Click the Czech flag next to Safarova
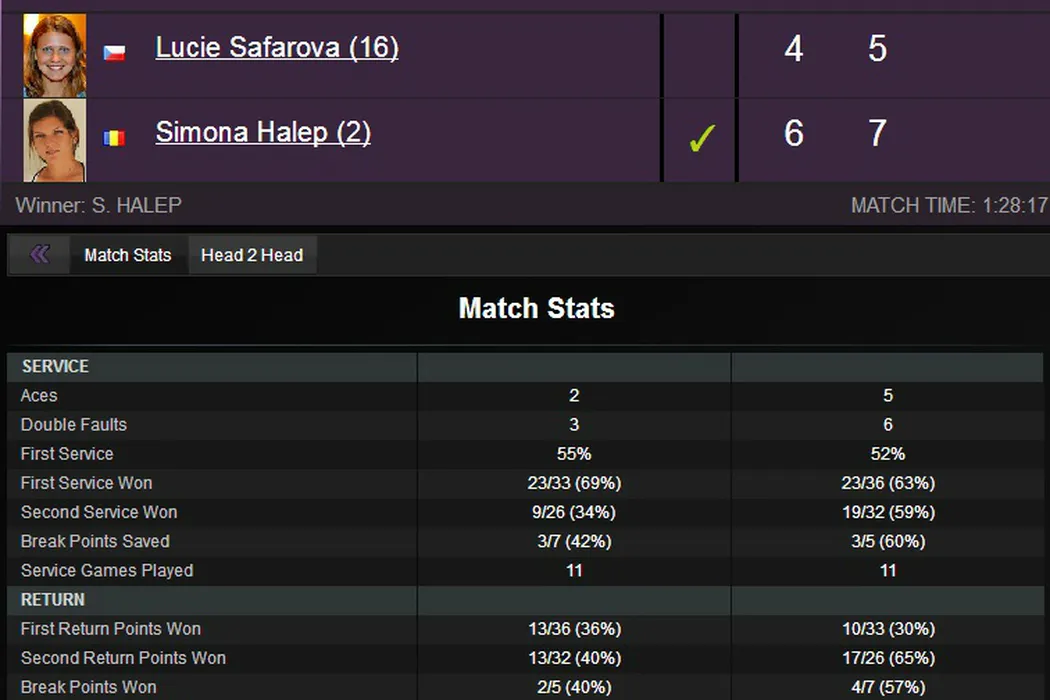Image resolution: width=1050 pixels, height=700 pixels. click(114, 53)
